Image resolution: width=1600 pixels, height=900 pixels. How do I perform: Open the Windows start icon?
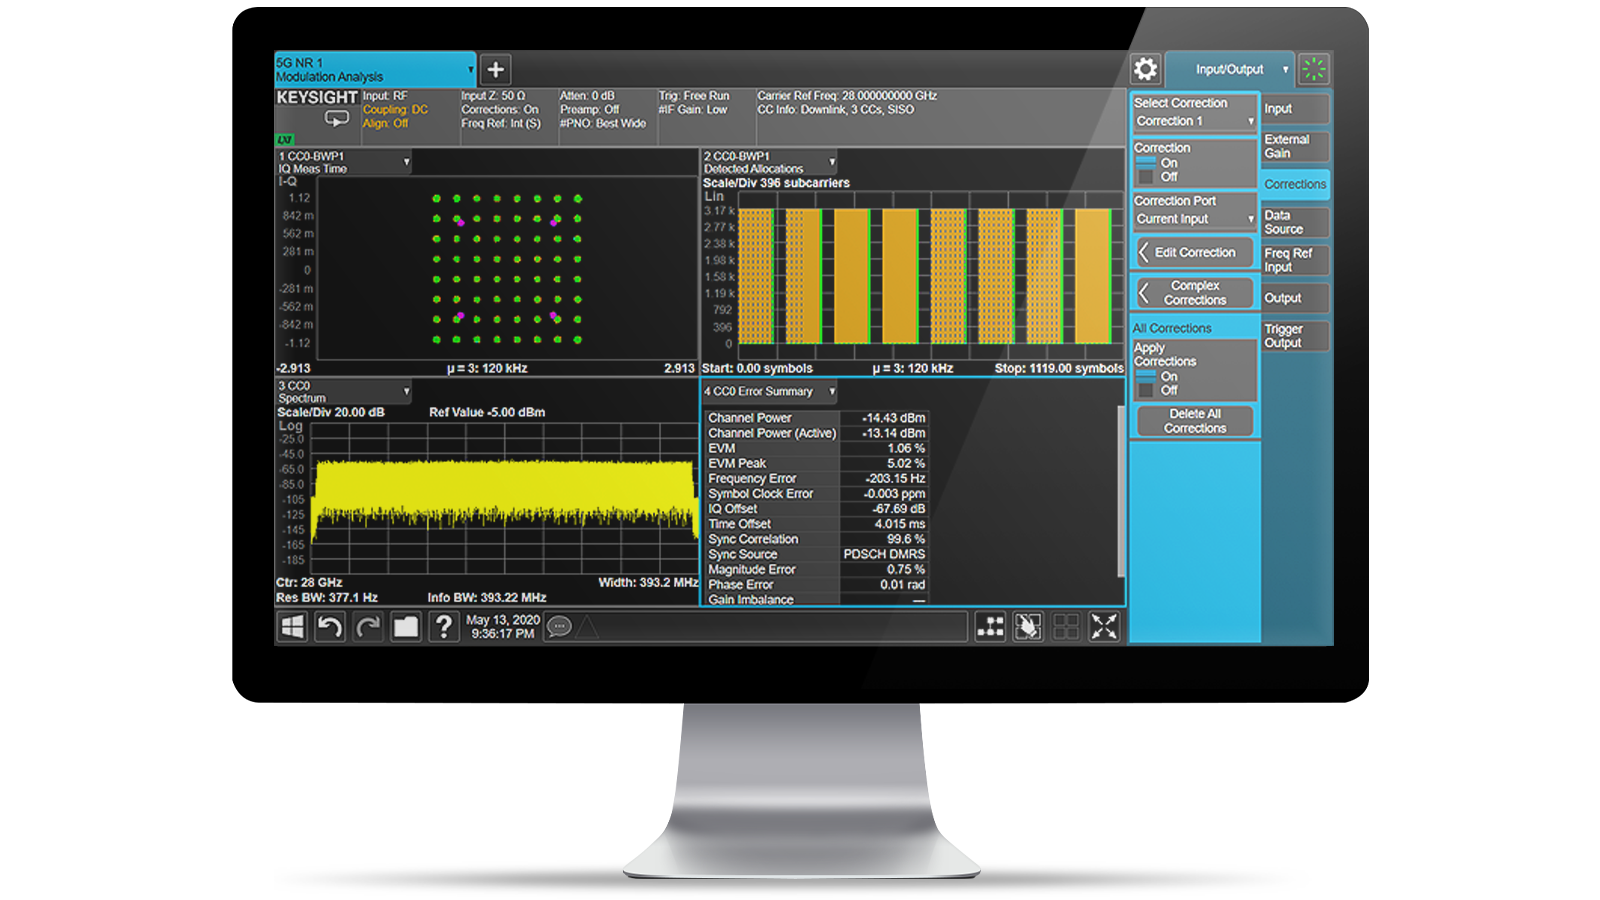click(x=292, y=627)
